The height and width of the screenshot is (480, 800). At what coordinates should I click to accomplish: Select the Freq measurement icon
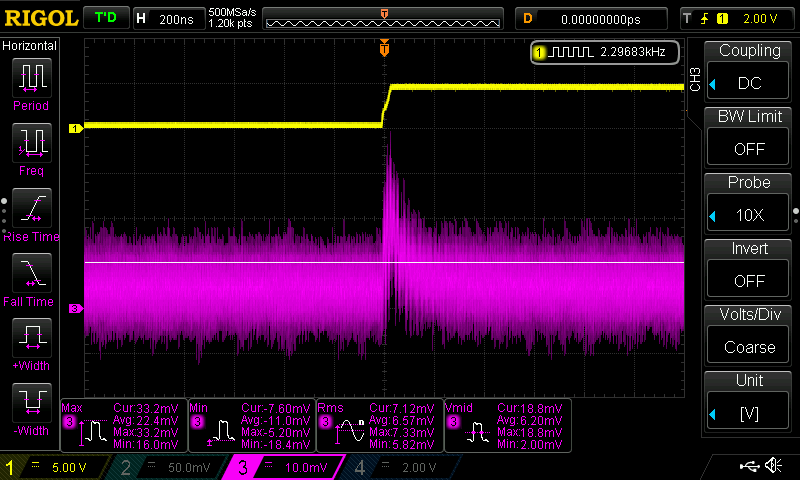click(x=31, y=144)
